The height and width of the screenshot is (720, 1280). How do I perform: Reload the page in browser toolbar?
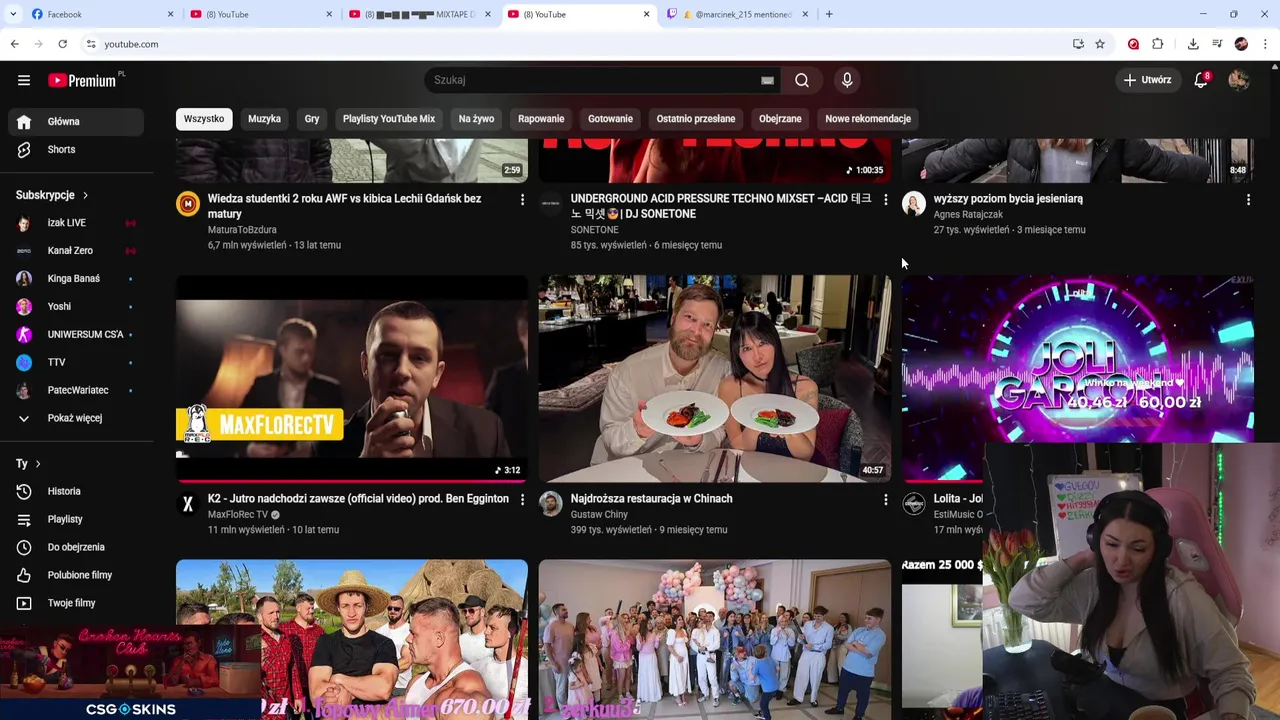tap(62, 44)
